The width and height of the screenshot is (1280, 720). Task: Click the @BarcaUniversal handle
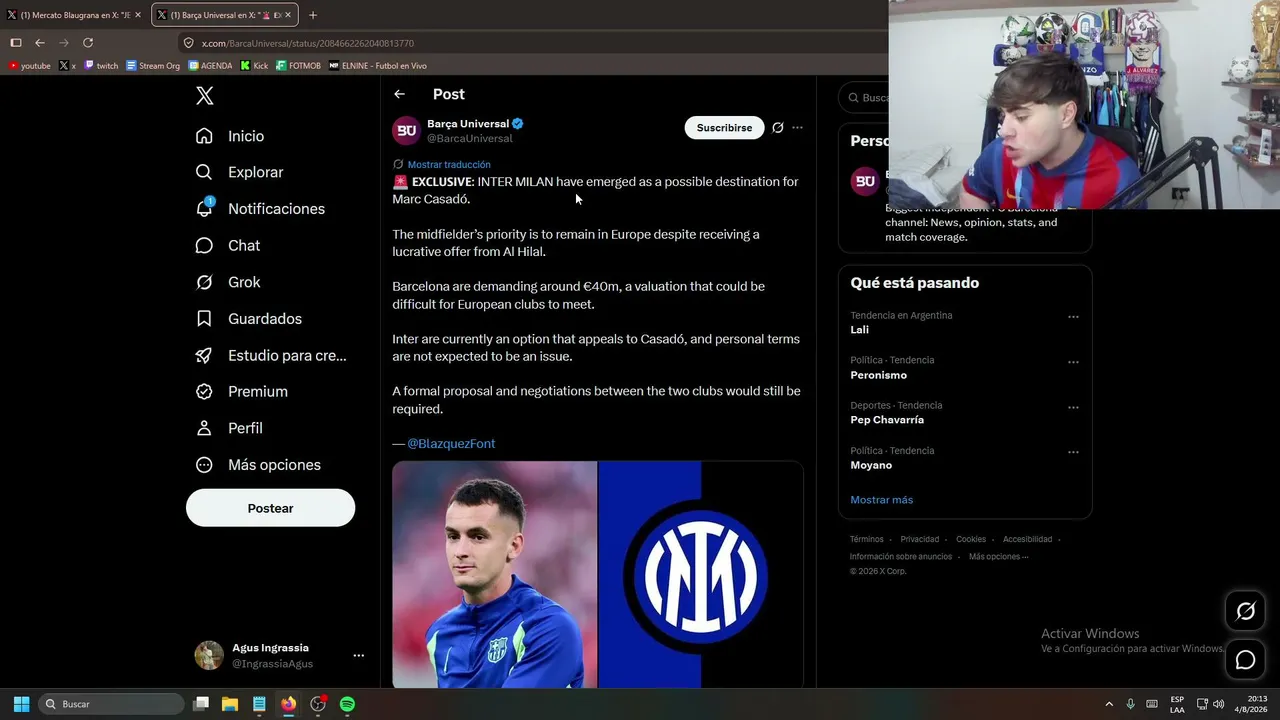click(469, 139)
